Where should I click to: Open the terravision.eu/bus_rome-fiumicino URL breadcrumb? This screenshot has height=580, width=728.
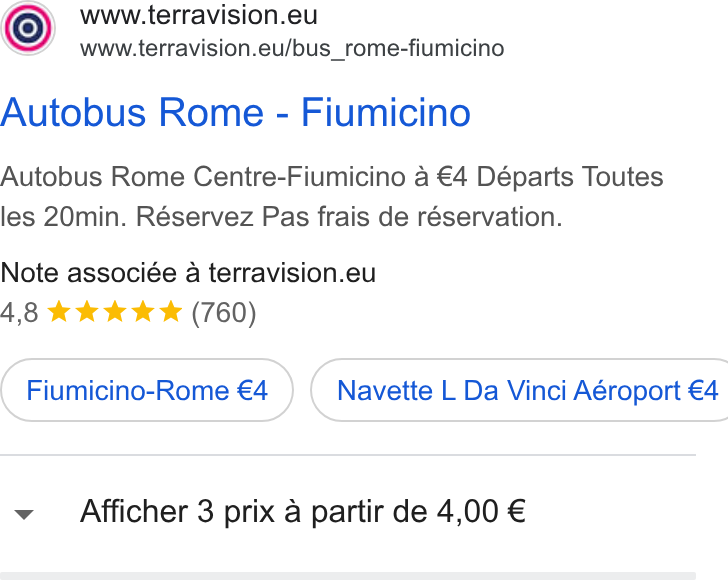pyautogui.click(x=292, y=48)
